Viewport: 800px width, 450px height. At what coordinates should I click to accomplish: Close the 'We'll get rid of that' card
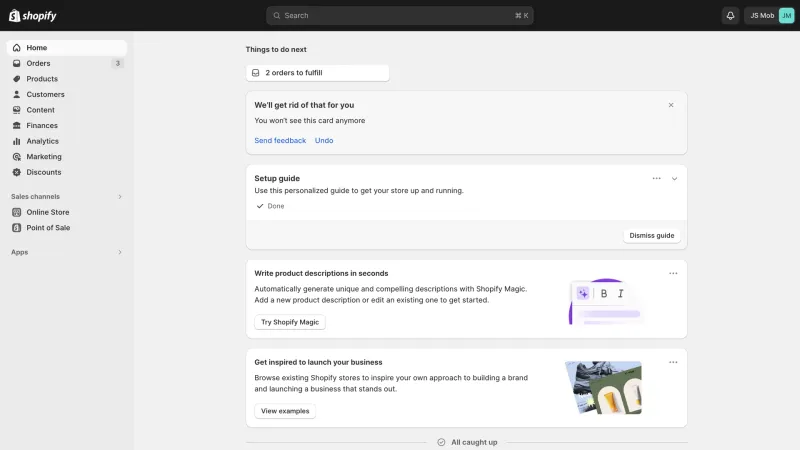671,105
